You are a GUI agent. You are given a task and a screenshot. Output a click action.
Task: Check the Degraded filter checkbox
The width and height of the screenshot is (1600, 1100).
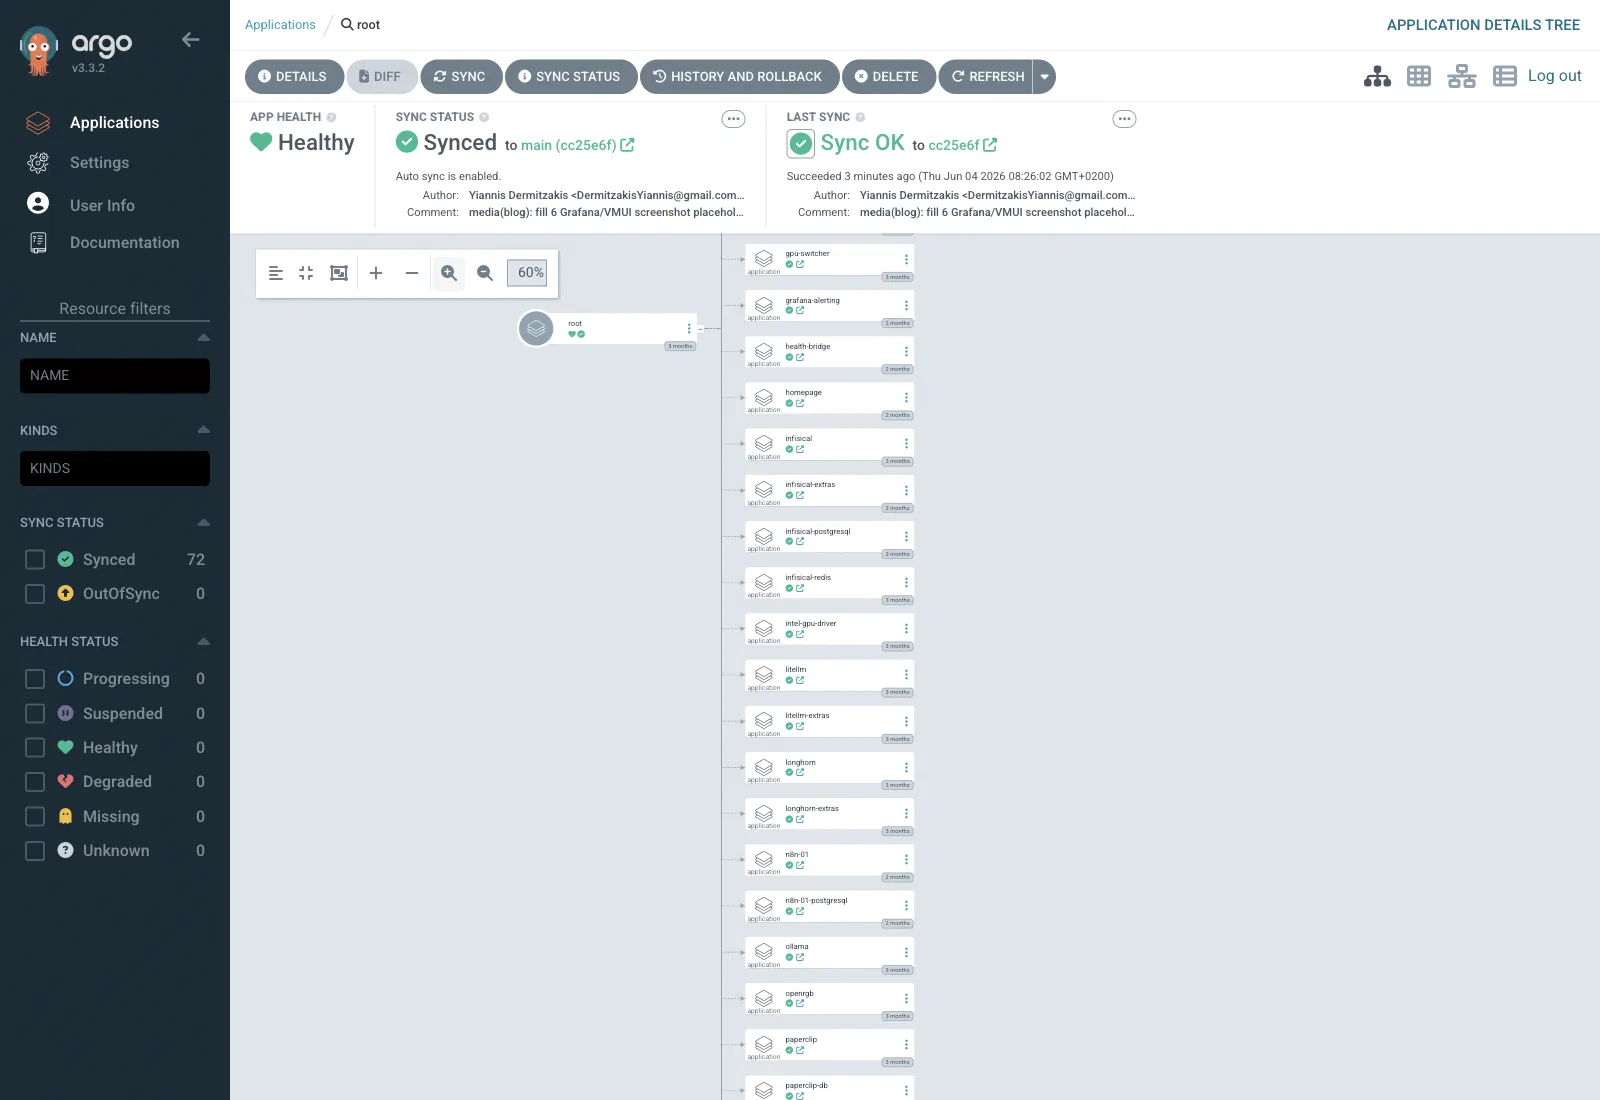point(35,782)
